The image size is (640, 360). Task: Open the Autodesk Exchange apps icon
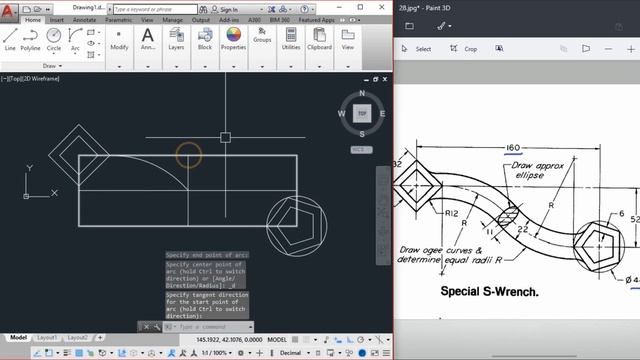click(x=271, y=9)
